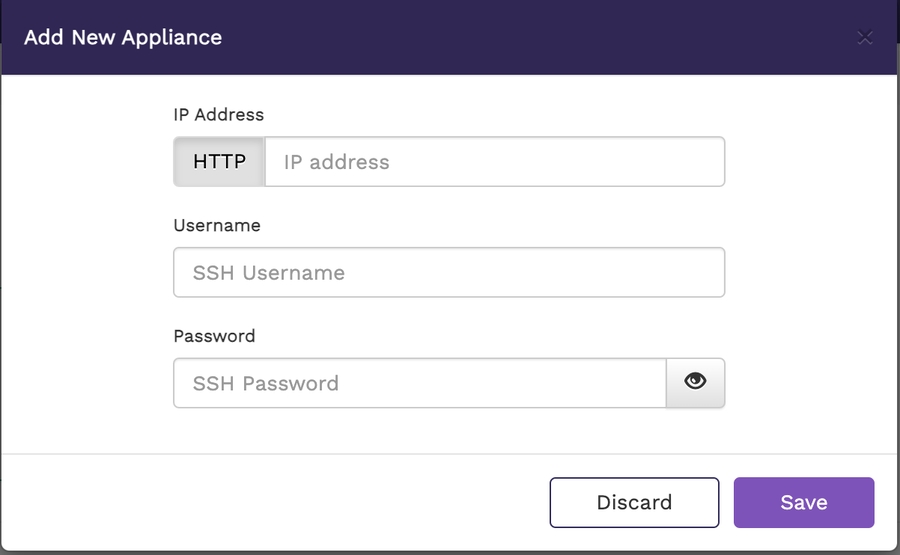This screenshot has width=900, height=555.
Task: Show the SSH password in plain text
Action: click(695, 382)
